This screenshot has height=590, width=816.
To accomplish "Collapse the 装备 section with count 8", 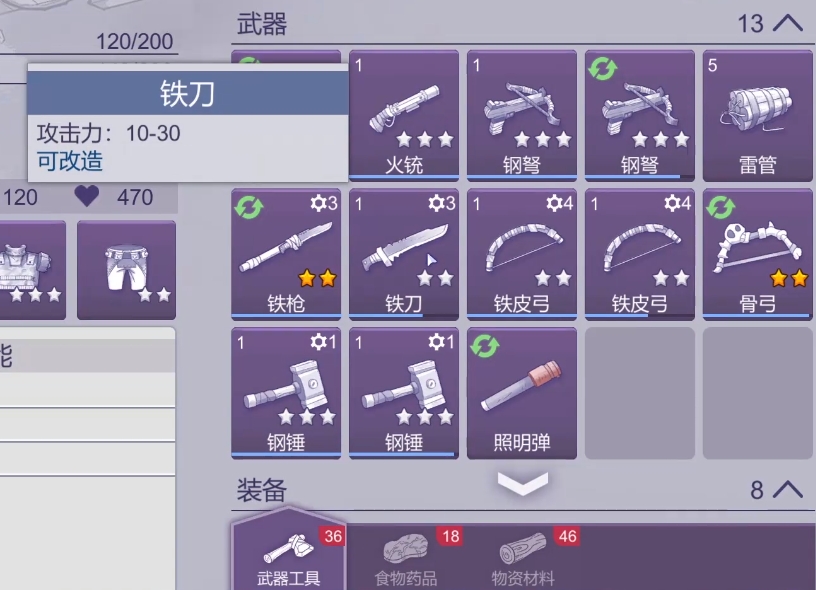I will (787, 490).
